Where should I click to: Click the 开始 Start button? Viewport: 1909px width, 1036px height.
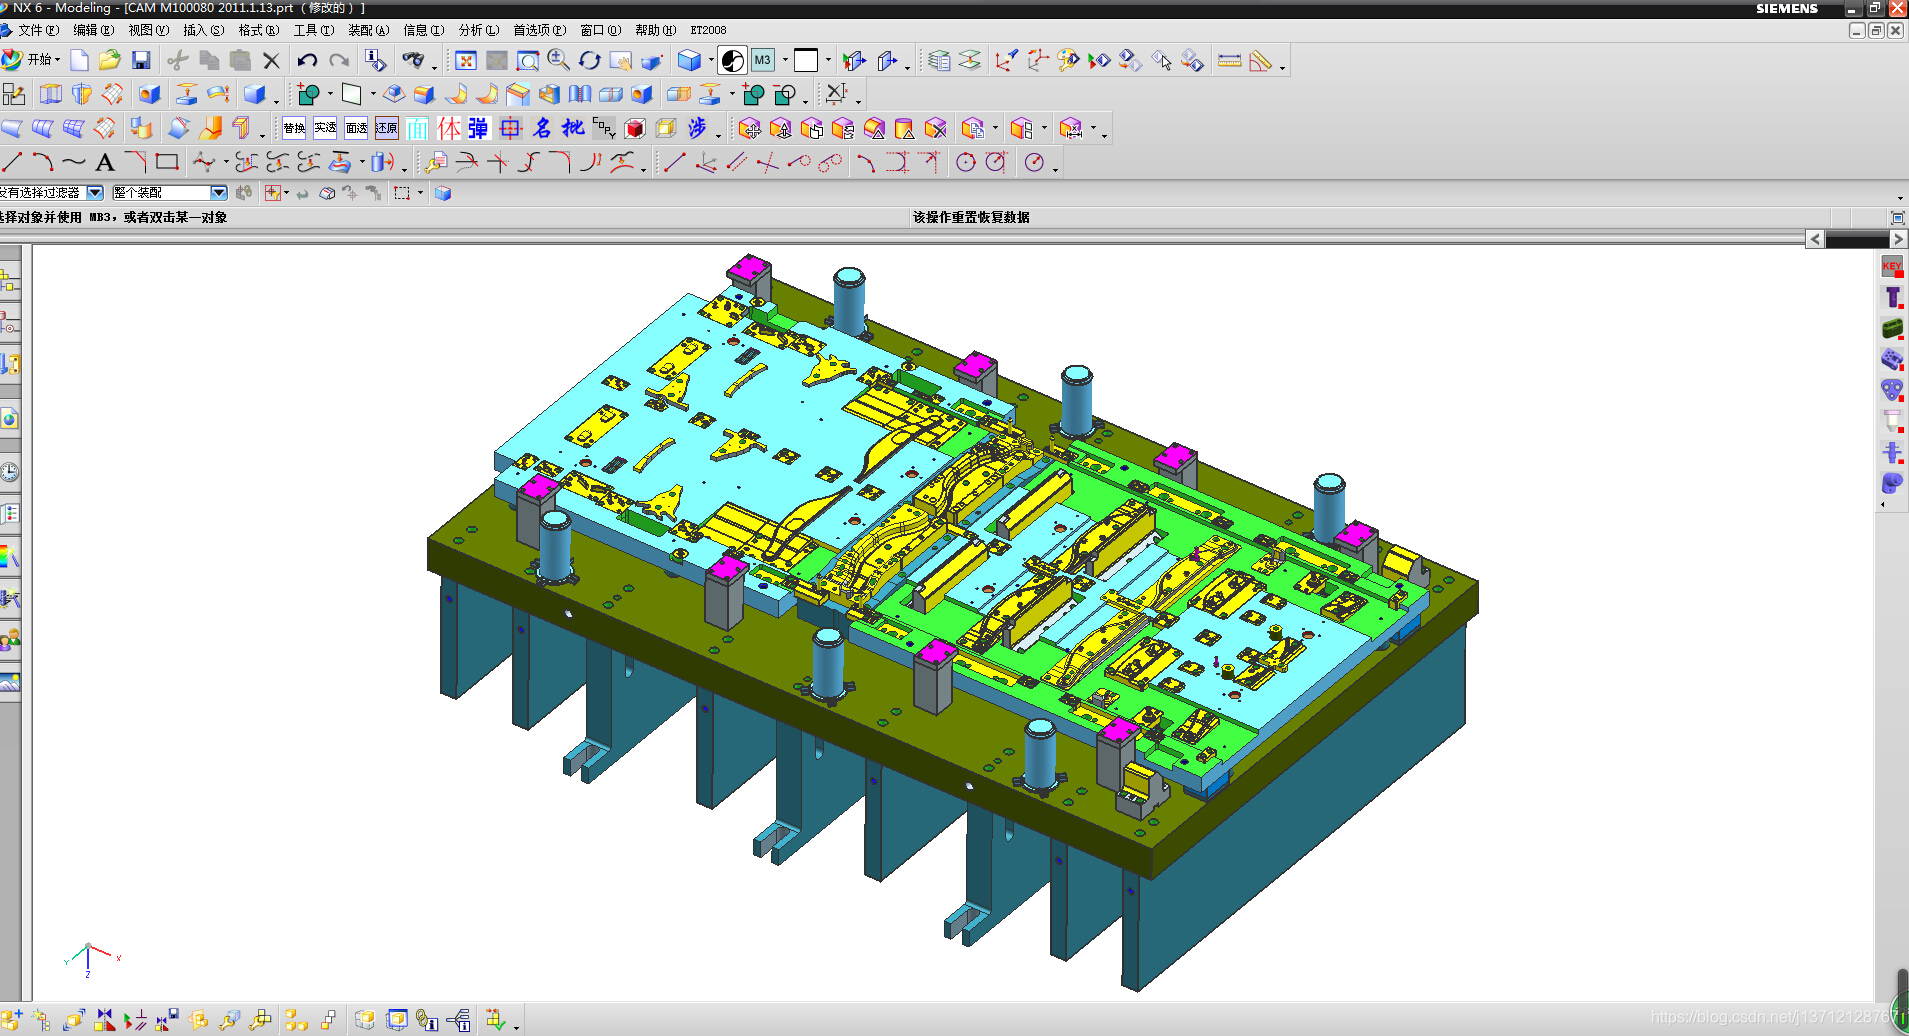pyautogui.click(x=31, y=60)
